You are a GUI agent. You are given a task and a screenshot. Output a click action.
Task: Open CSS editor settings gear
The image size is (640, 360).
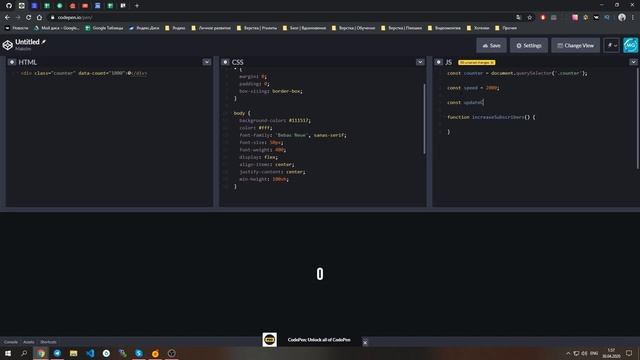[225, 62]
